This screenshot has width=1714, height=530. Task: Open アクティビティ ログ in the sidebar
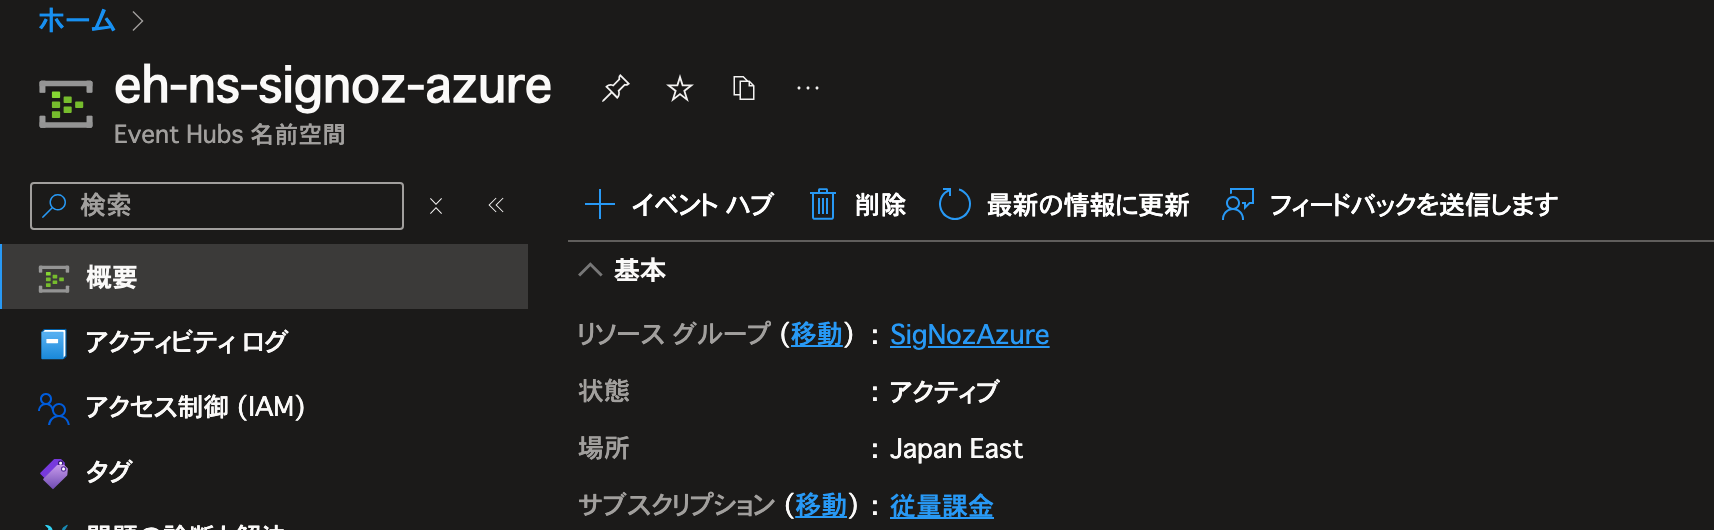click(186, 342)
